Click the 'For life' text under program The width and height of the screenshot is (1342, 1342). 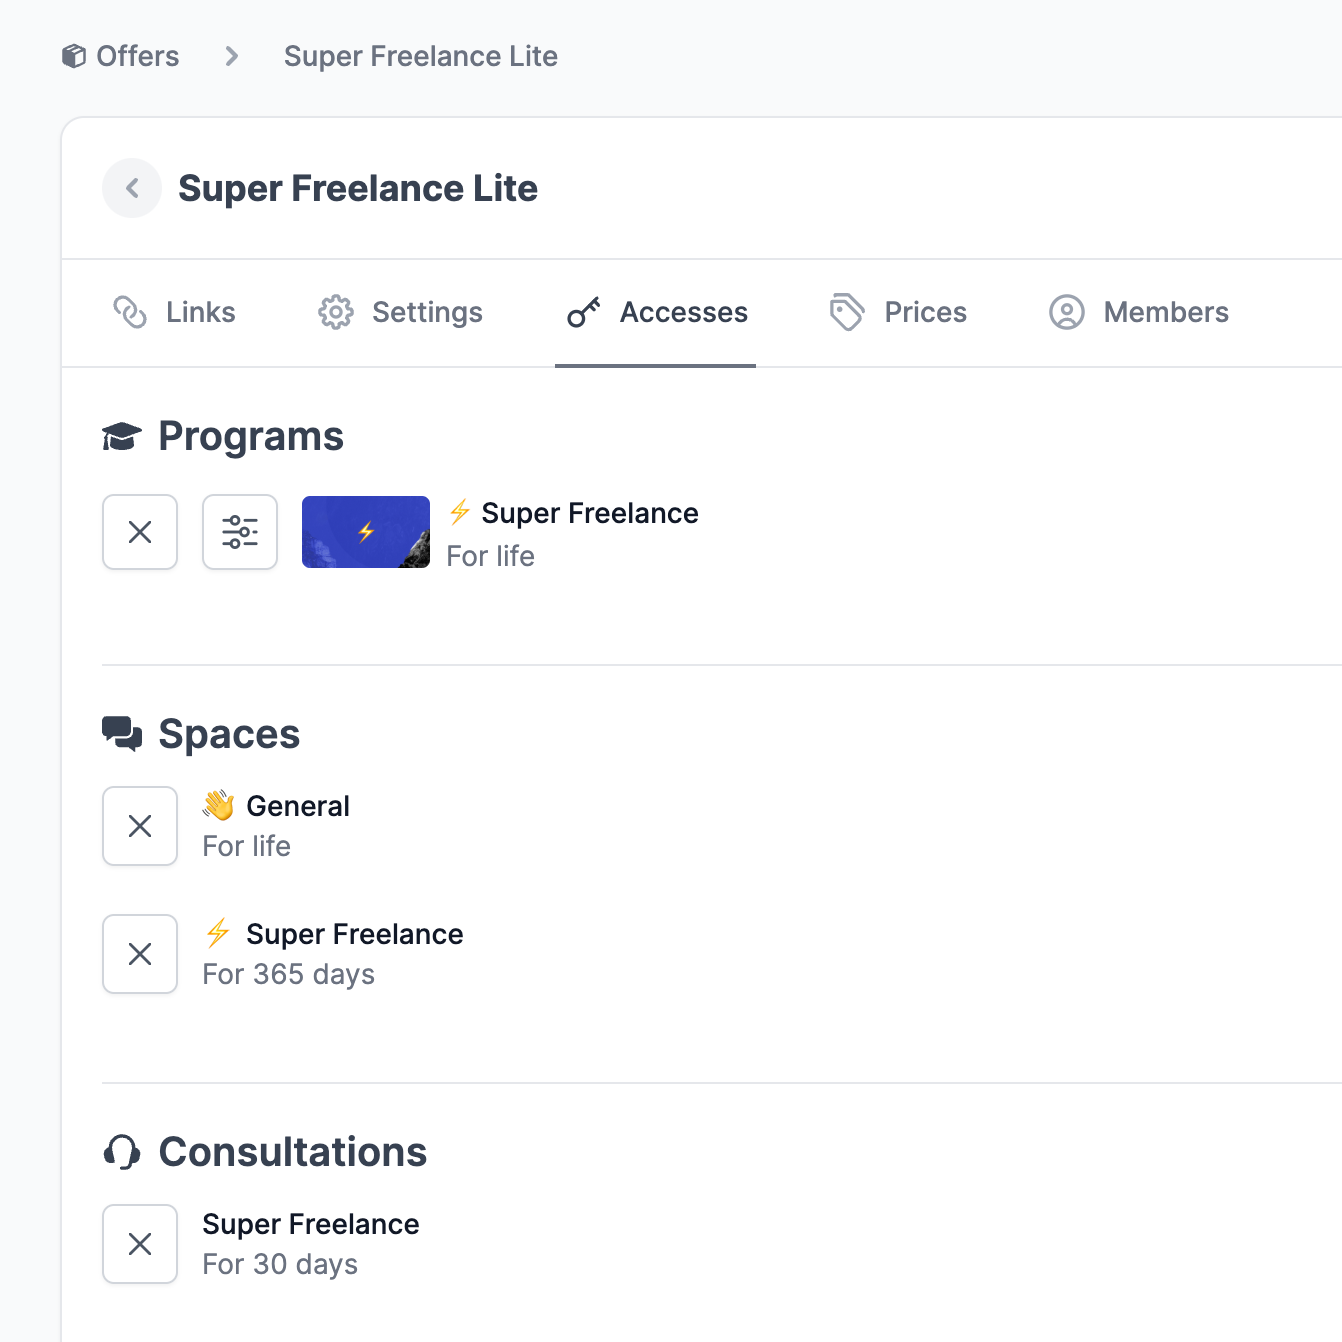coord(491,556)
